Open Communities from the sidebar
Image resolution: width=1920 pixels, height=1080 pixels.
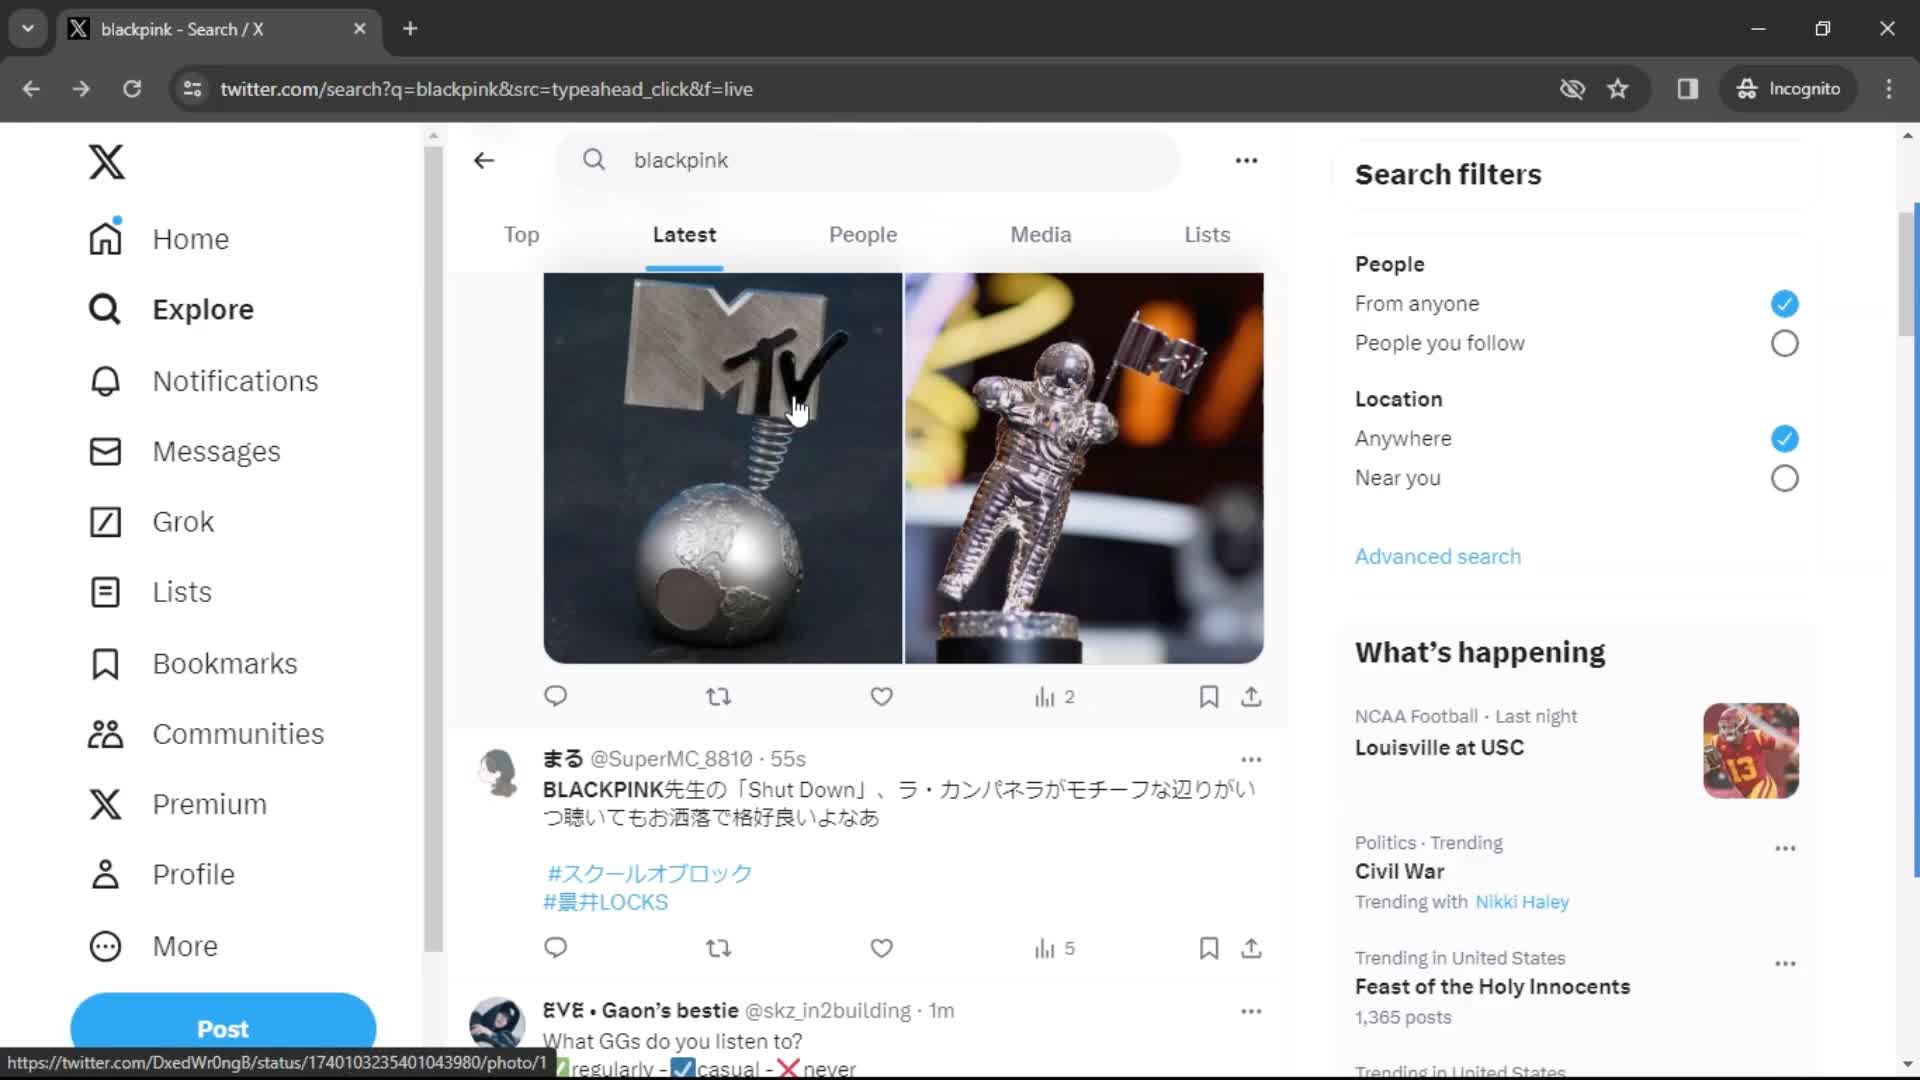point(206,734)
